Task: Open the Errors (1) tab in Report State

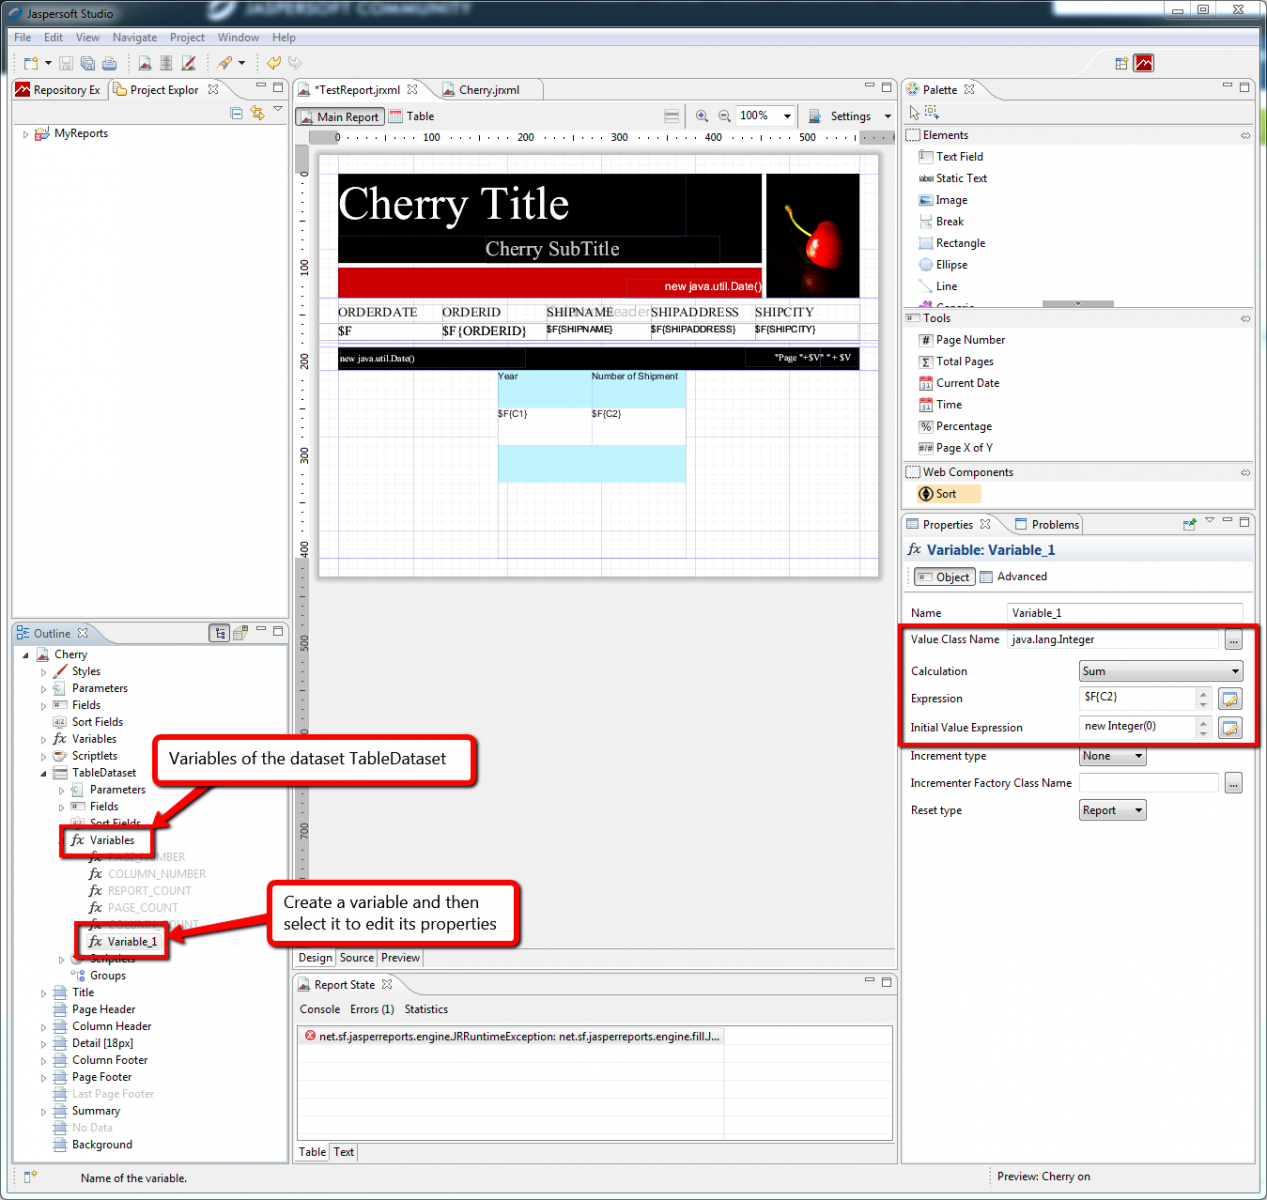Action: coord(371,1010)
